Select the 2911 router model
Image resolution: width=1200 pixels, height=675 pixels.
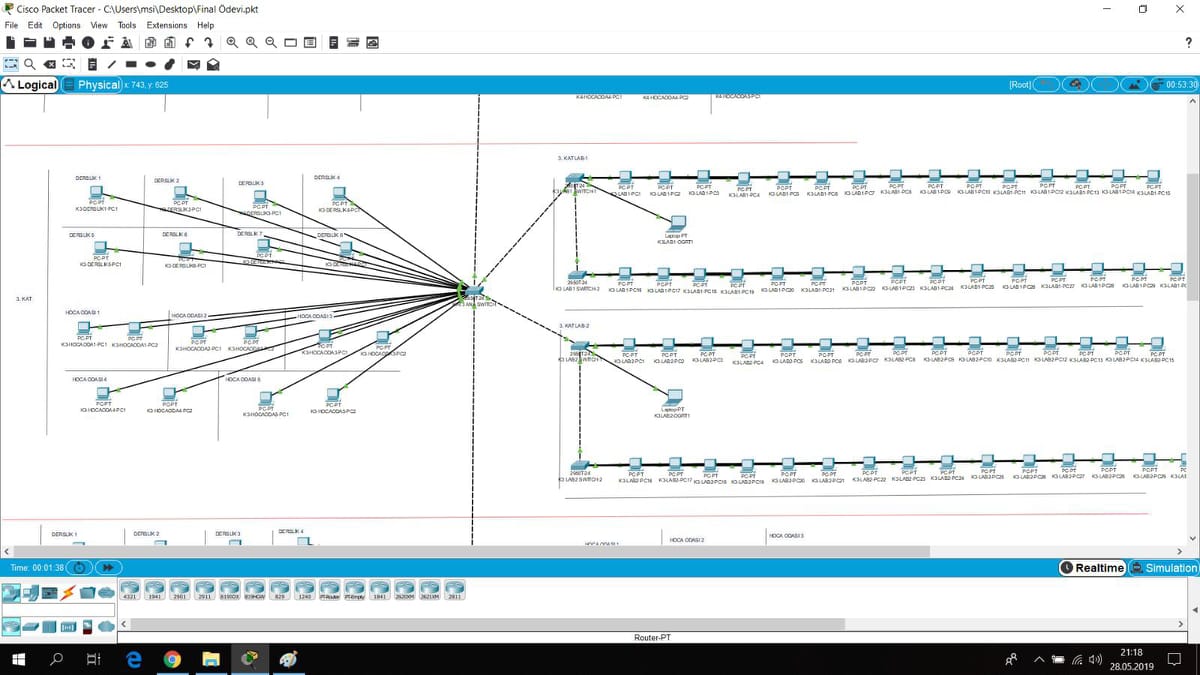(x=204, y=591)
